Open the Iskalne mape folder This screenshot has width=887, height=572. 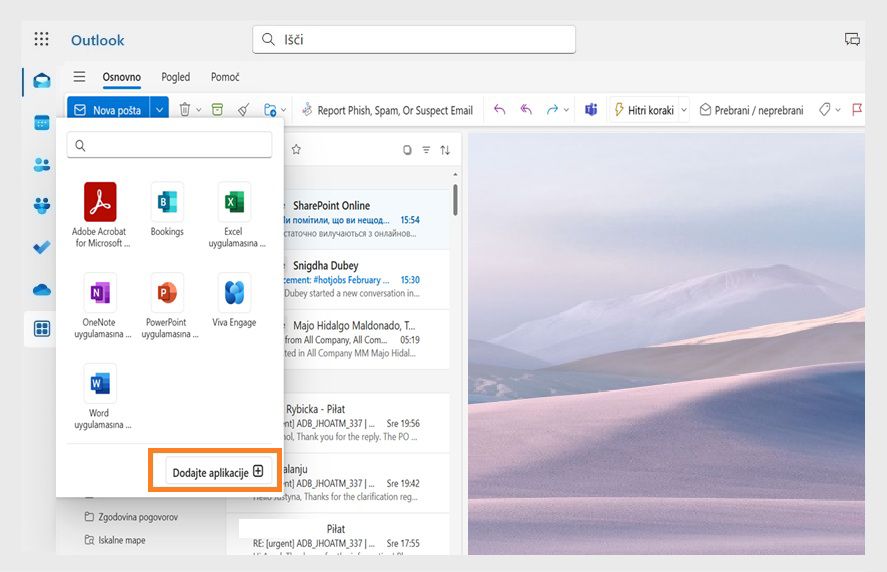tap(115, 540)
